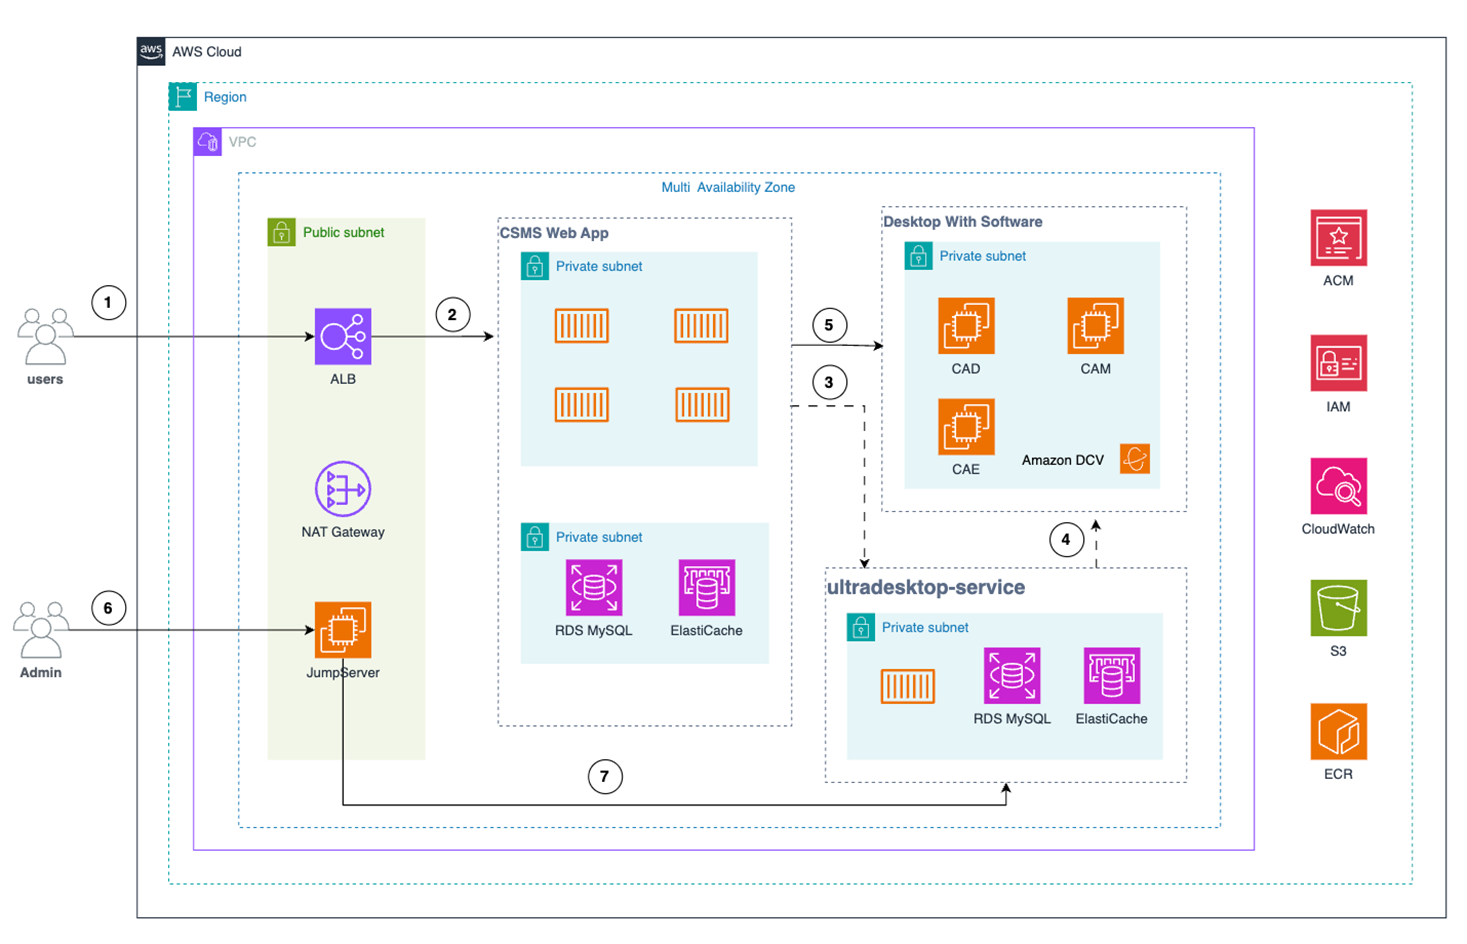This screenshot has width=1467, height=944.
Task: Click the JumpServer instance icon
Action: tap(343, 629)
